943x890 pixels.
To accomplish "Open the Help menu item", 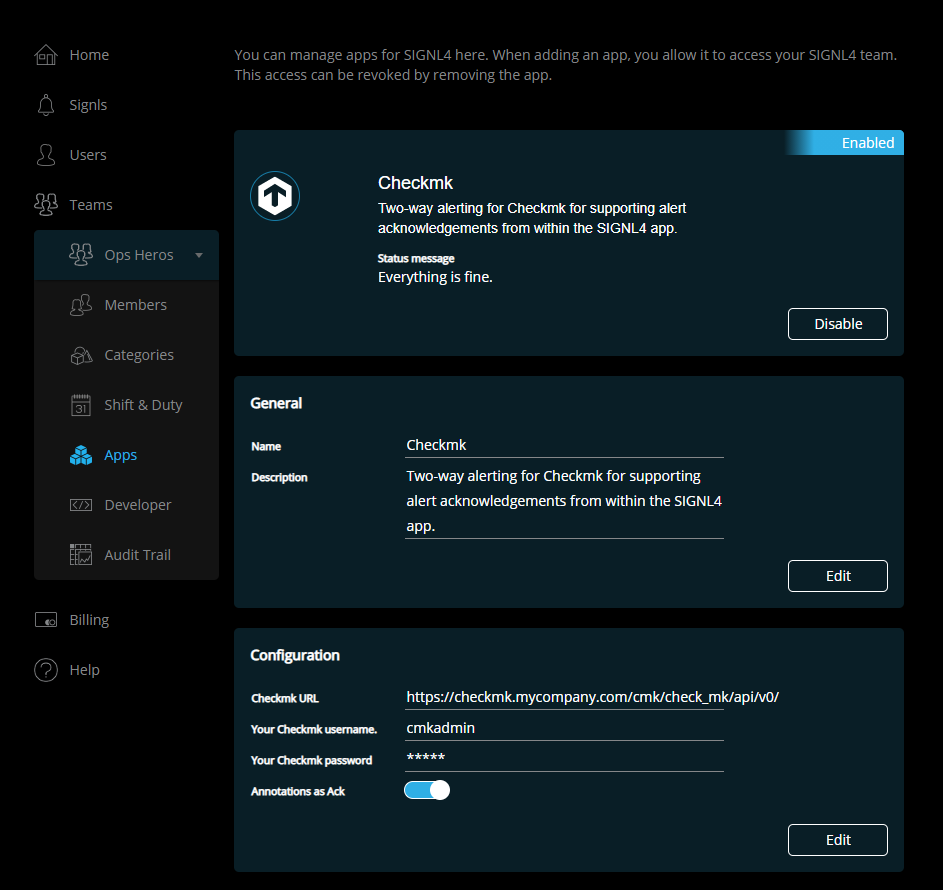I will tap(84, 670).
